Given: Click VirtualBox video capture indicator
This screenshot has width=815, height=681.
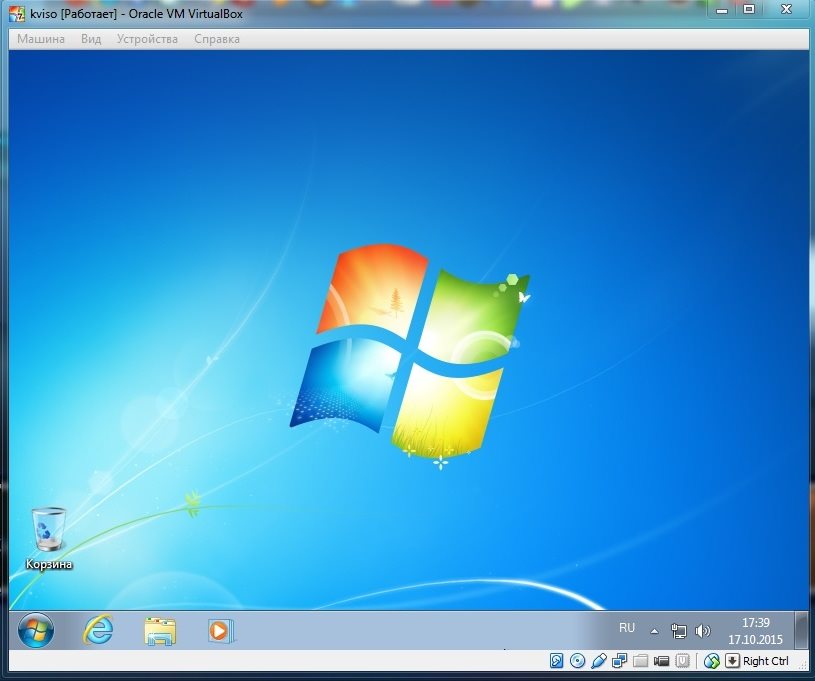Looking at the screenshot, I should [x=661, y=661].
